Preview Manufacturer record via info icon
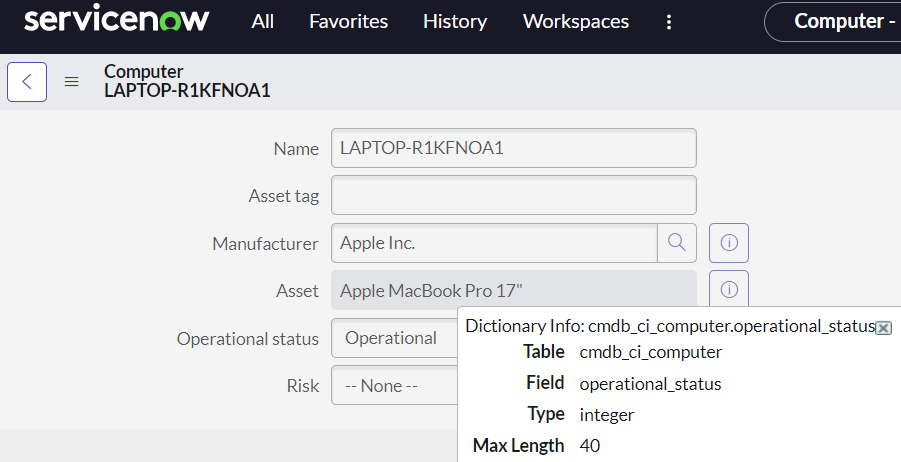Viewport: 901px width, 462px height. 729,243
